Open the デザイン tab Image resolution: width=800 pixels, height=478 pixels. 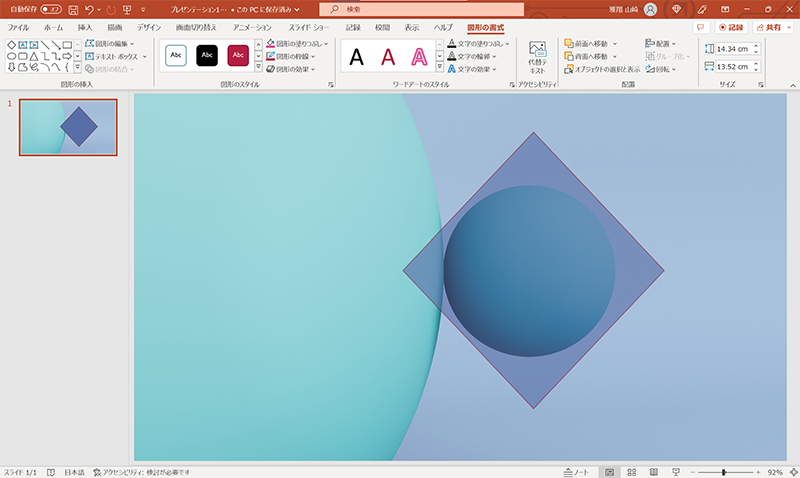(148, 27)
